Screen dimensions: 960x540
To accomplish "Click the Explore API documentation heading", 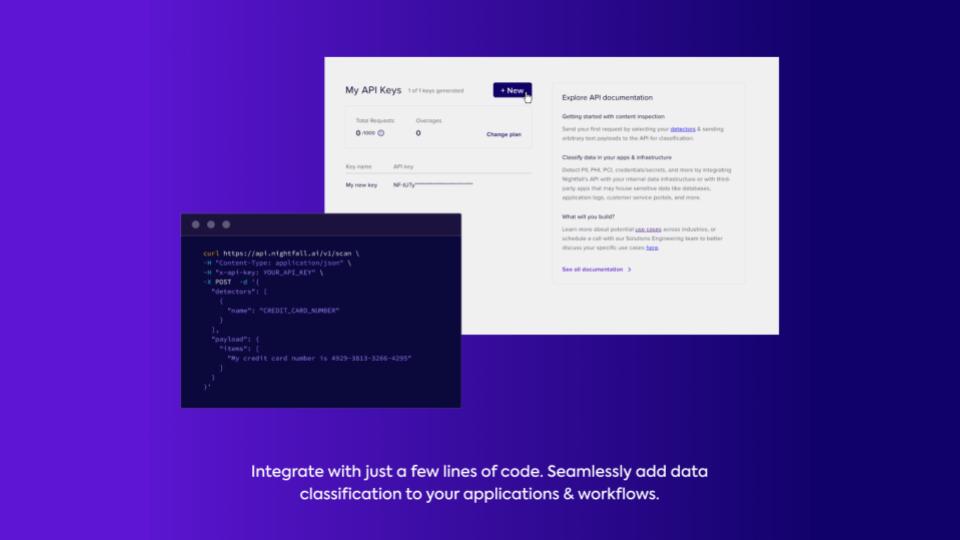I will [x=607, y=98].
